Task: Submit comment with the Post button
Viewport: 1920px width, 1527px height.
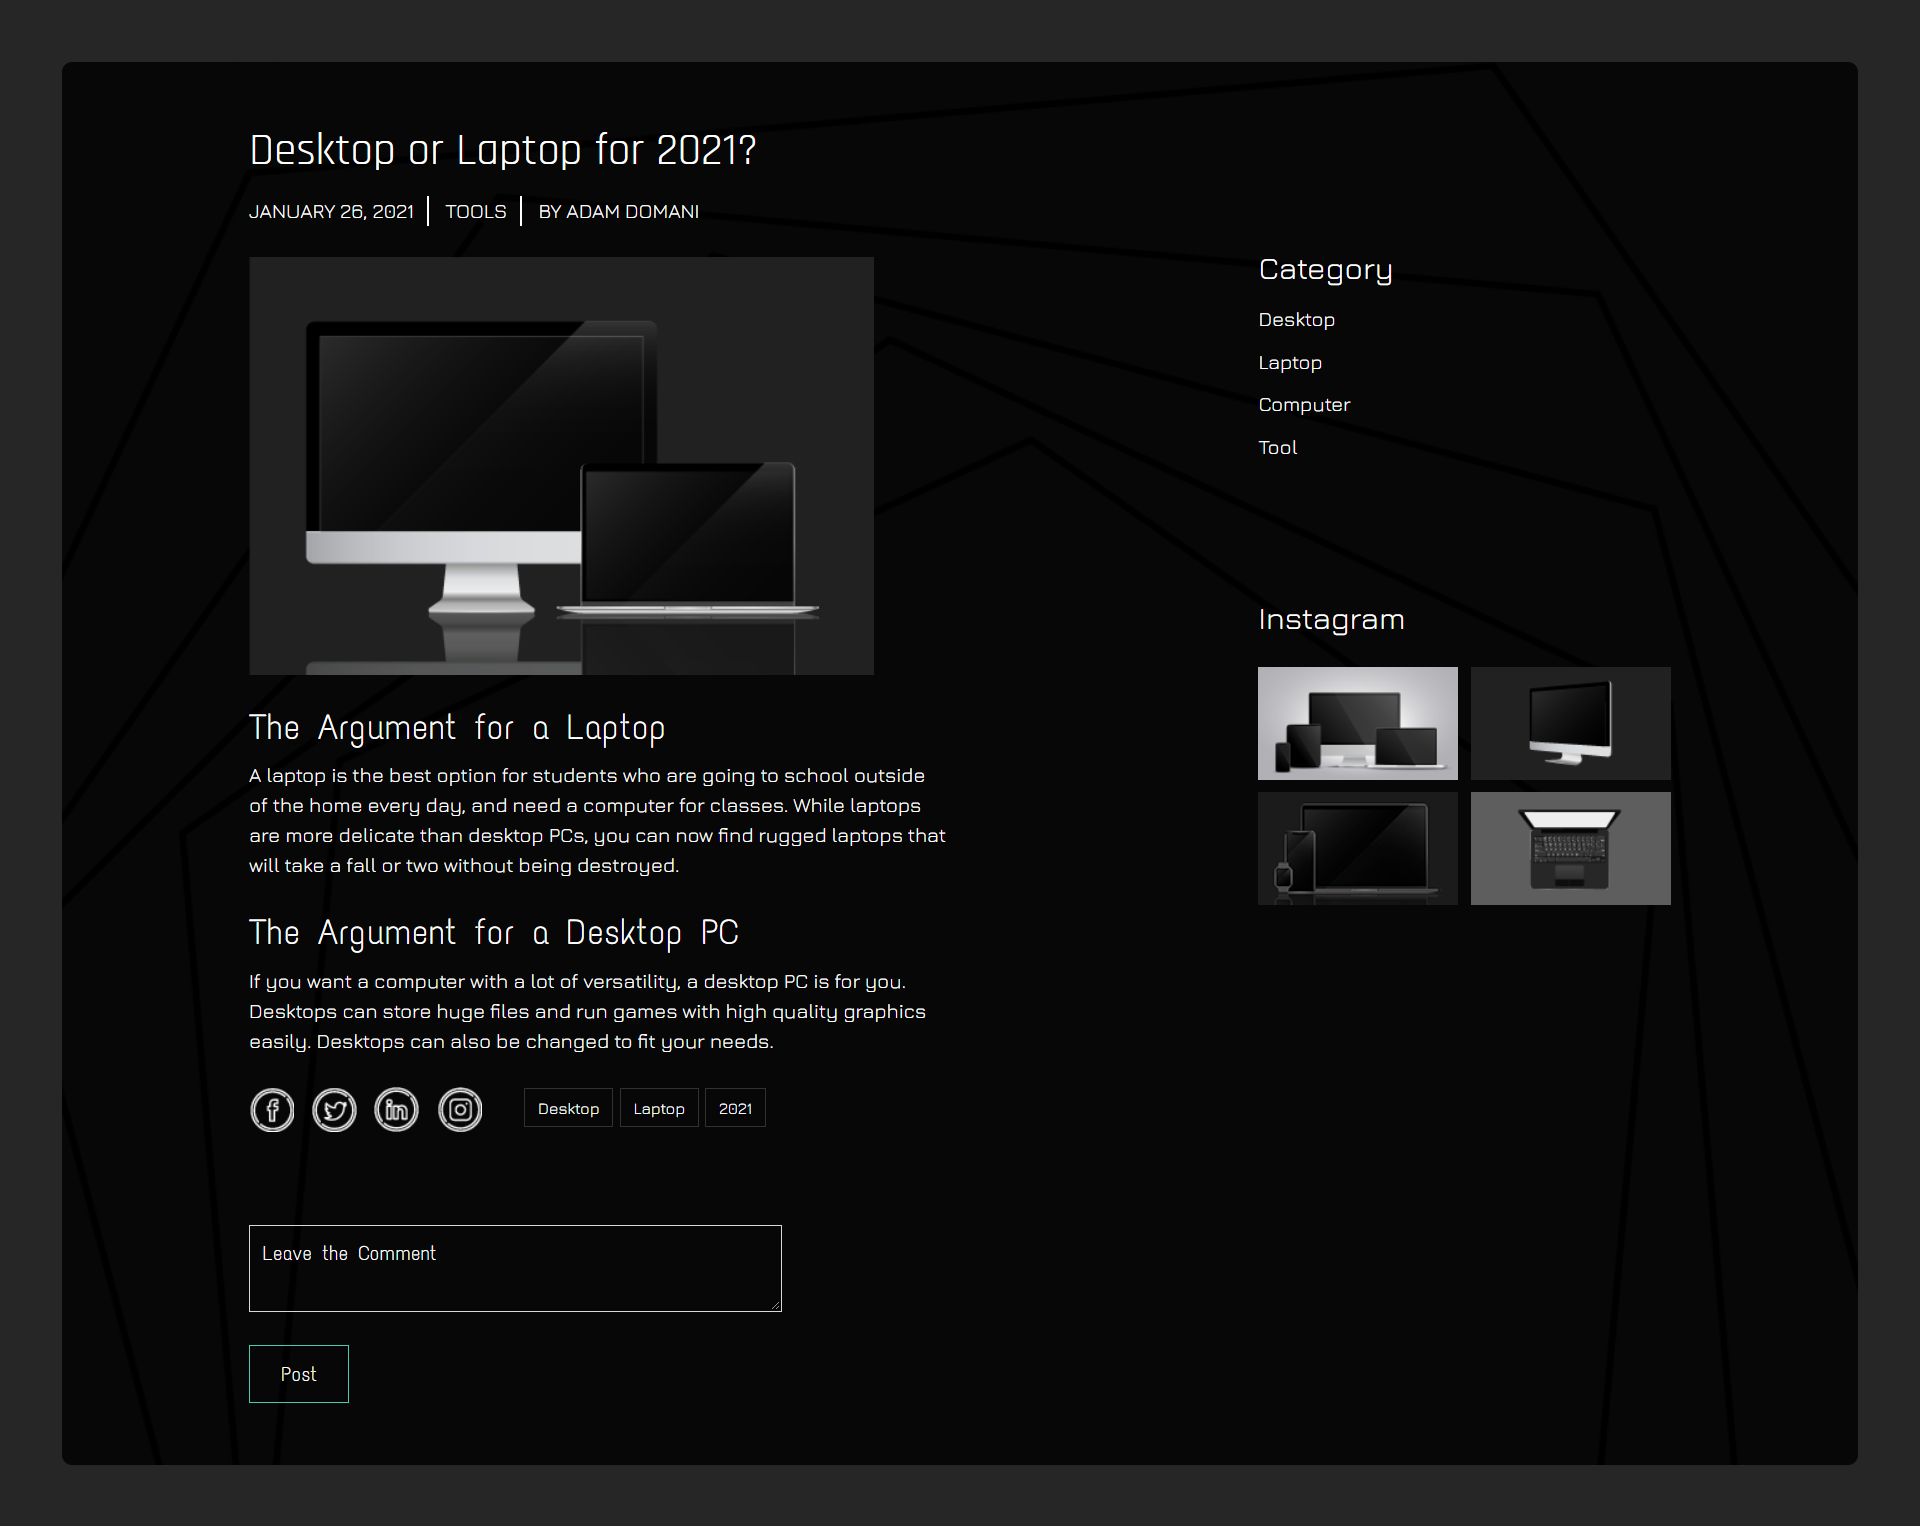Action: [299, 1374]
